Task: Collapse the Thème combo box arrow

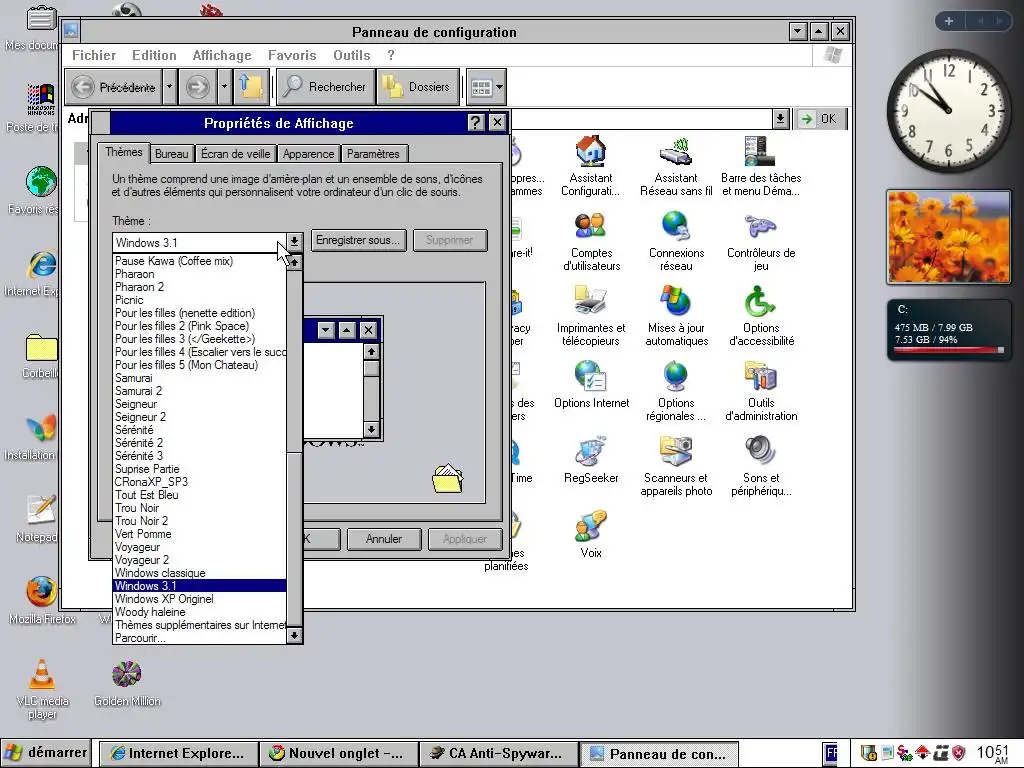Action: [x=295, y=242]
